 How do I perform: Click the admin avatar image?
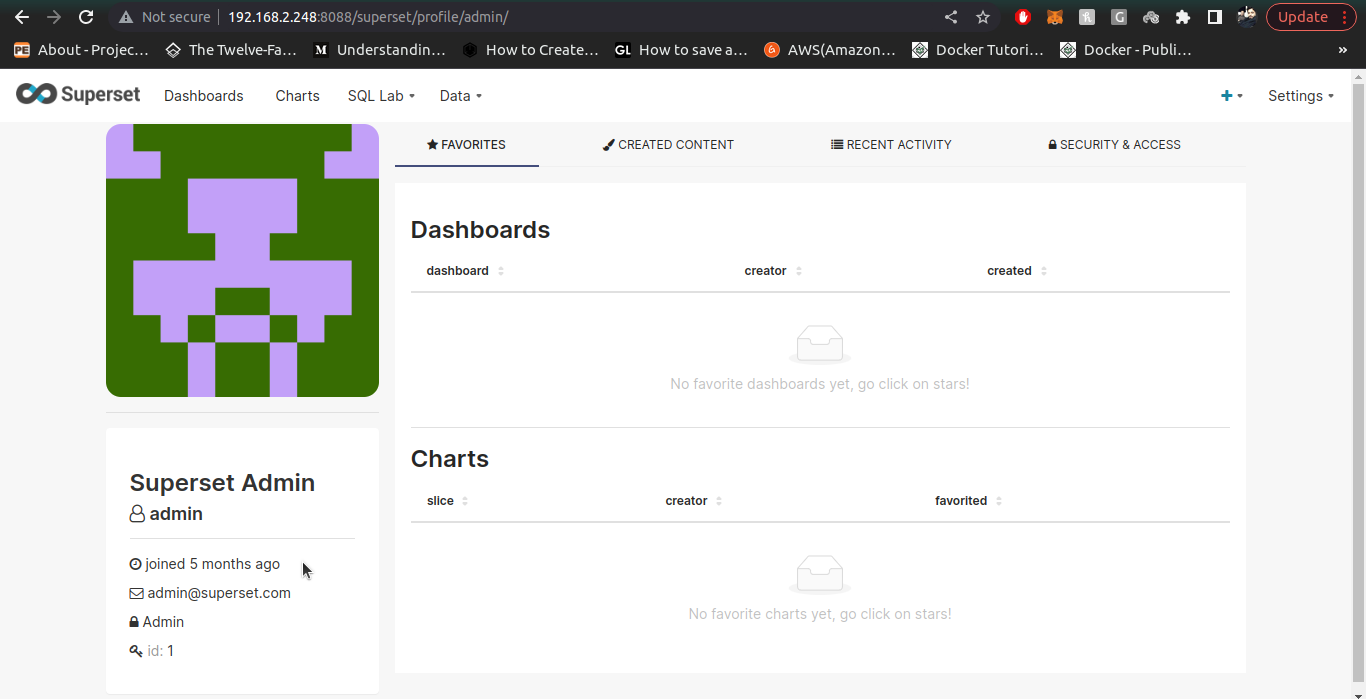[x=242, y=260]
